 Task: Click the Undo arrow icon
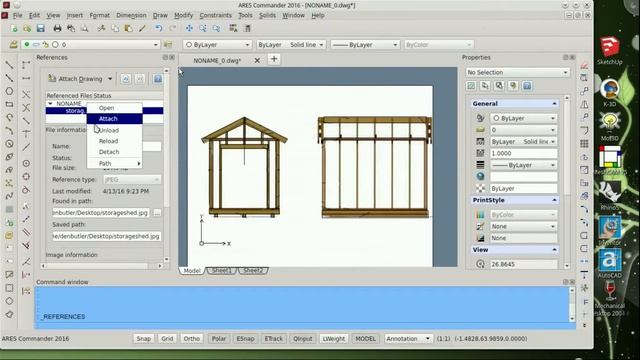[158, 29]
